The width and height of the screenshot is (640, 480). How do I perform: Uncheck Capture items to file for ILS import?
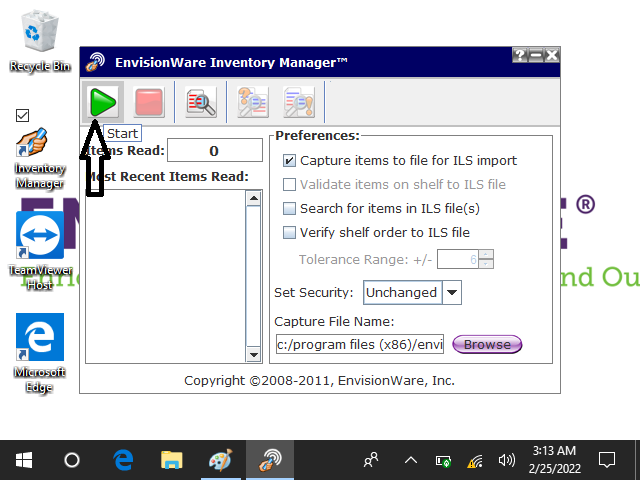pyautogui.click(x=289, y=161)
